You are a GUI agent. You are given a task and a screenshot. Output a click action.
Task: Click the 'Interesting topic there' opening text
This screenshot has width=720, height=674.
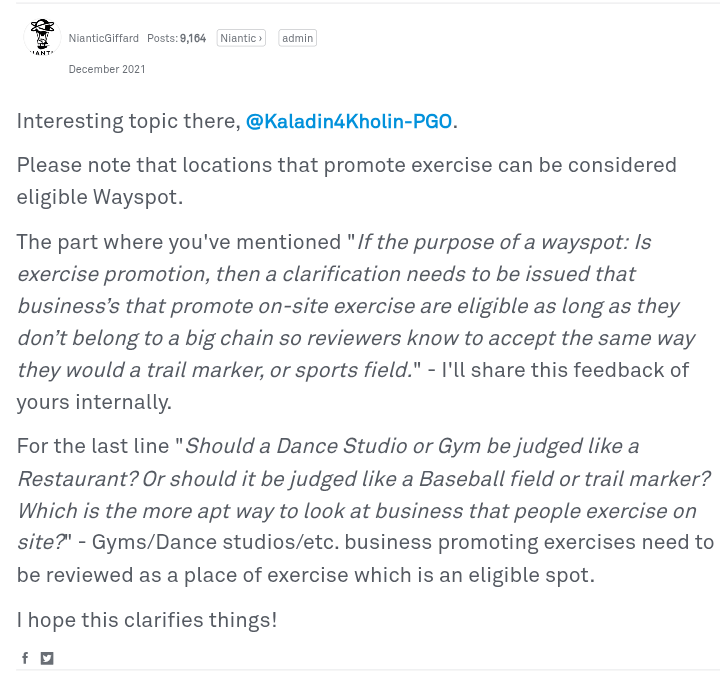tap(129, 121)
